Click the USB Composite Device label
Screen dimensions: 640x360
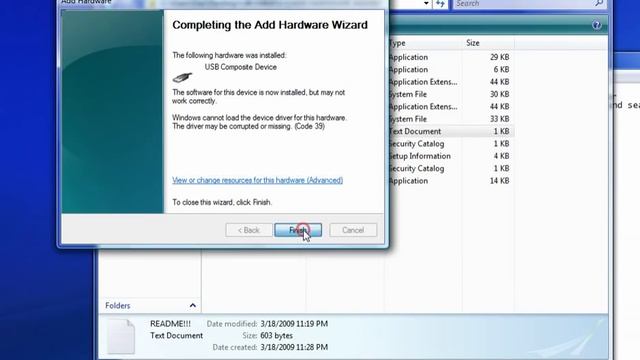pyautogui.click(x=240, y=67)
